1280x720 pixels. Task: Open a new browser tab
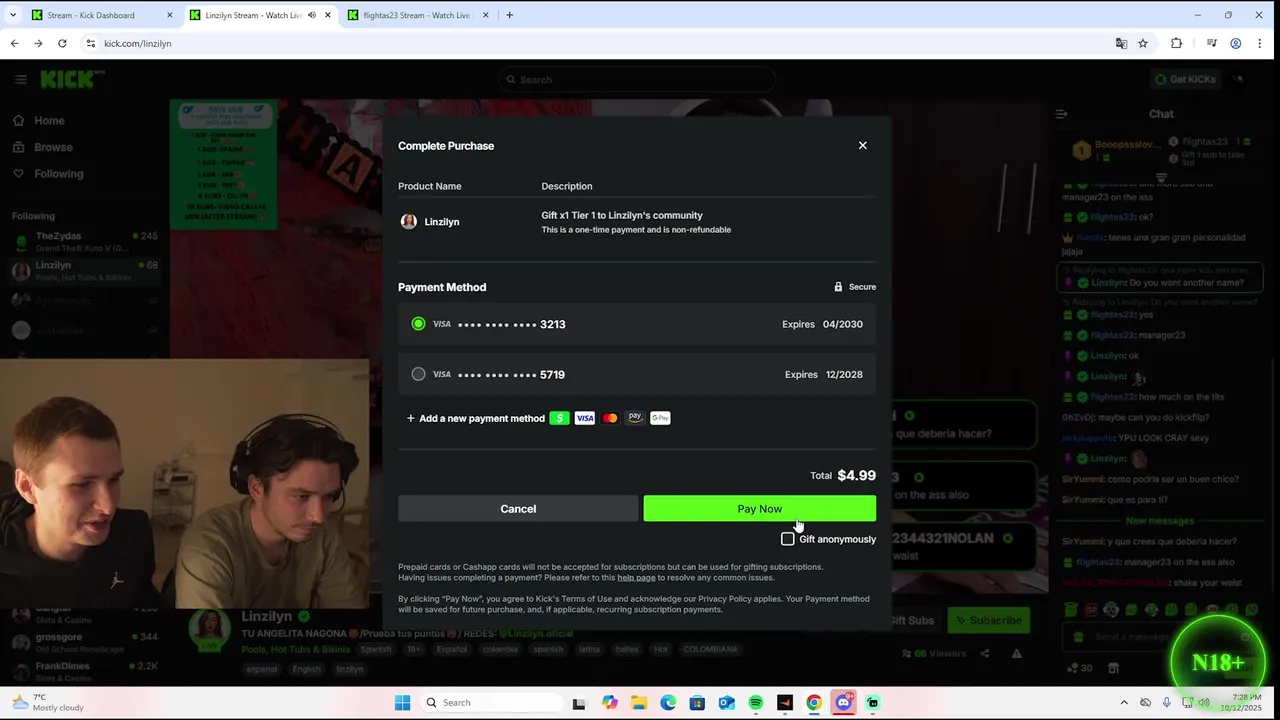509,15
